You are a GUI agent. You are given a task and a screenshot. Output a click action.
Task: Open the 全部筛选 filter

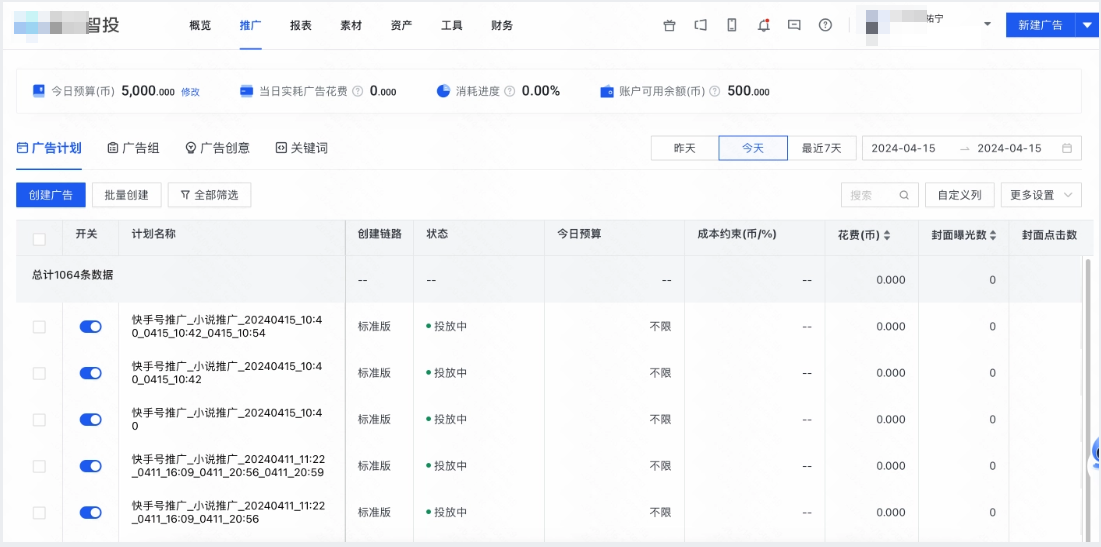209,195
